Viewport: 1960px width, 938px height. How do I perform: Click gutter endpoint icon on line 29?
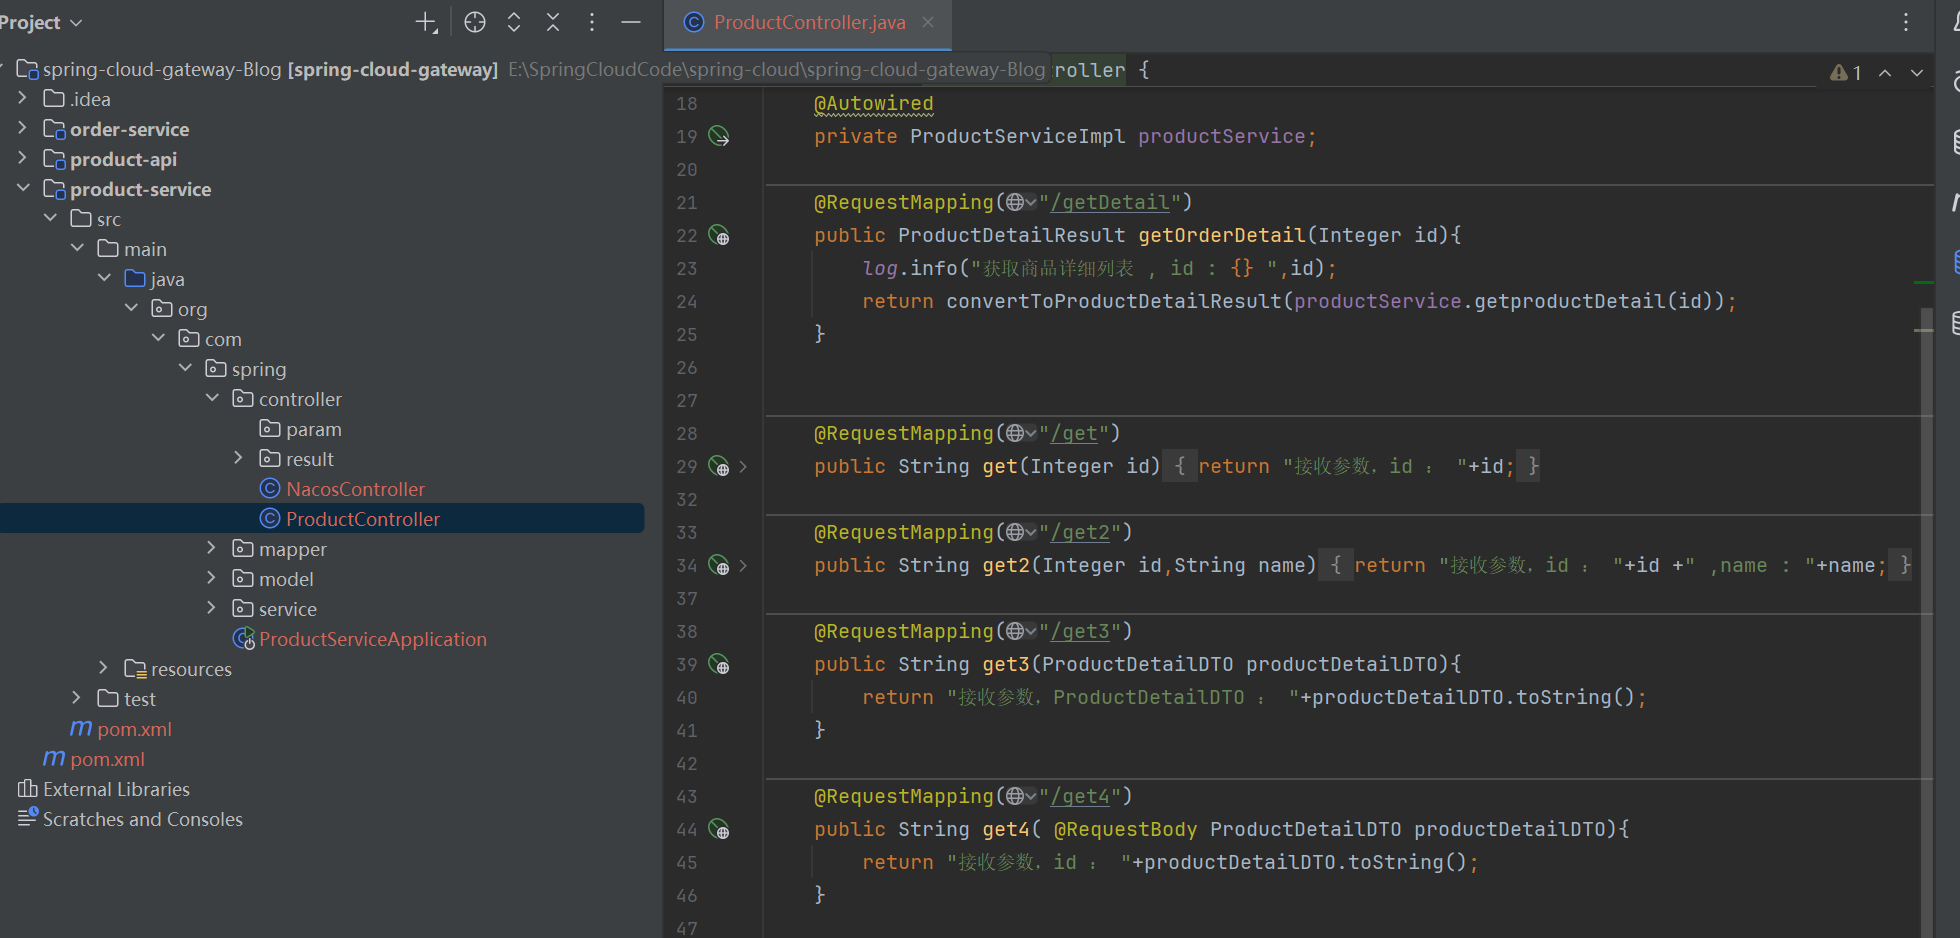pos(719,466)
